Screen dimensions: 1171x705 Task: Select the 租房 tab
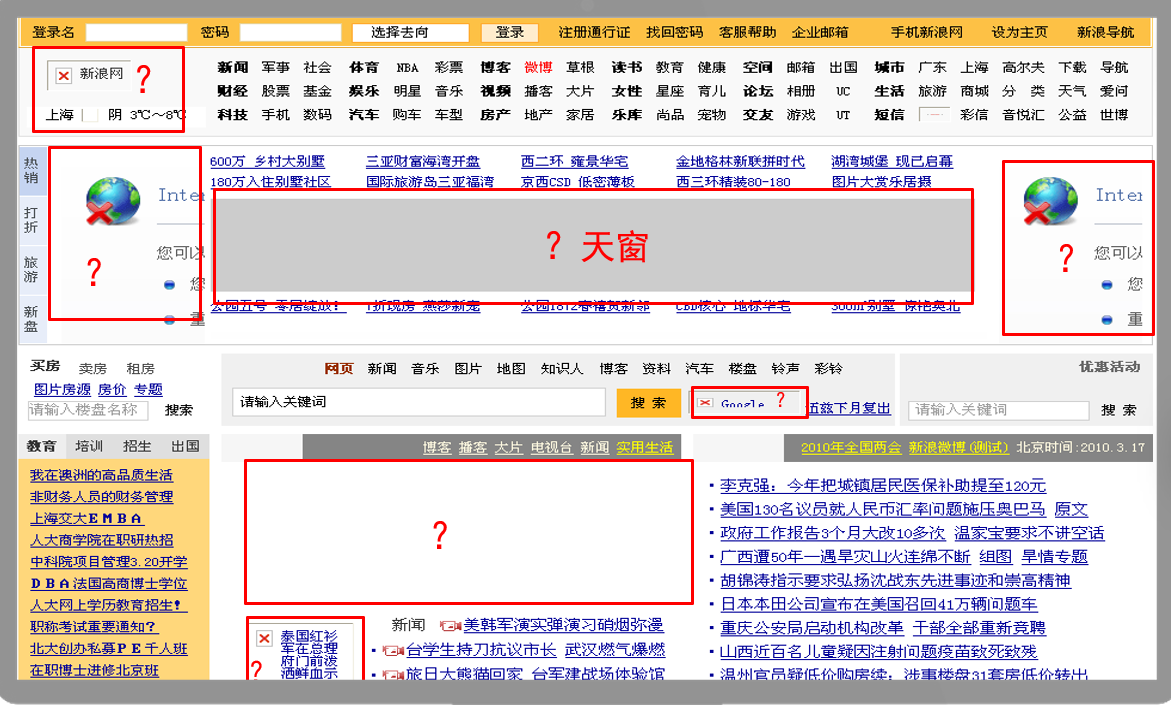tap(140, 369)
